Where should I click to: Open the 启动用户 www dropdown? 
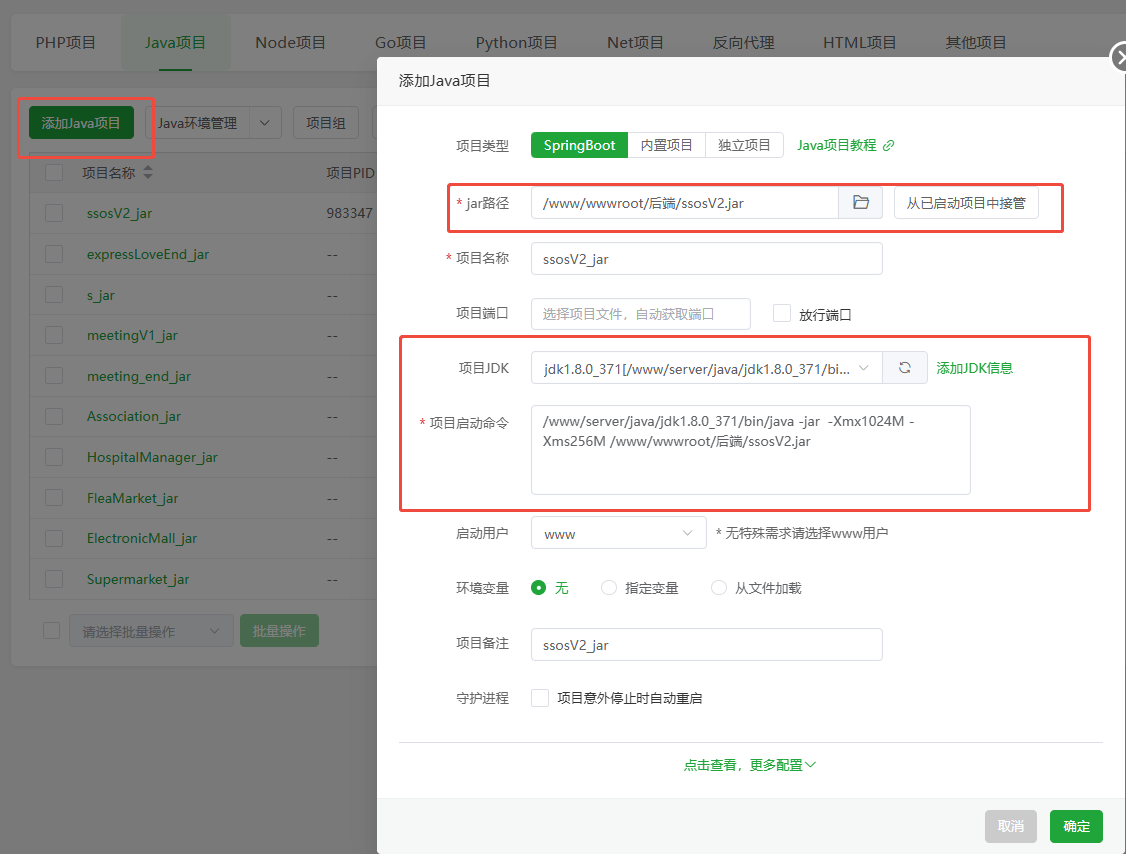618,533
